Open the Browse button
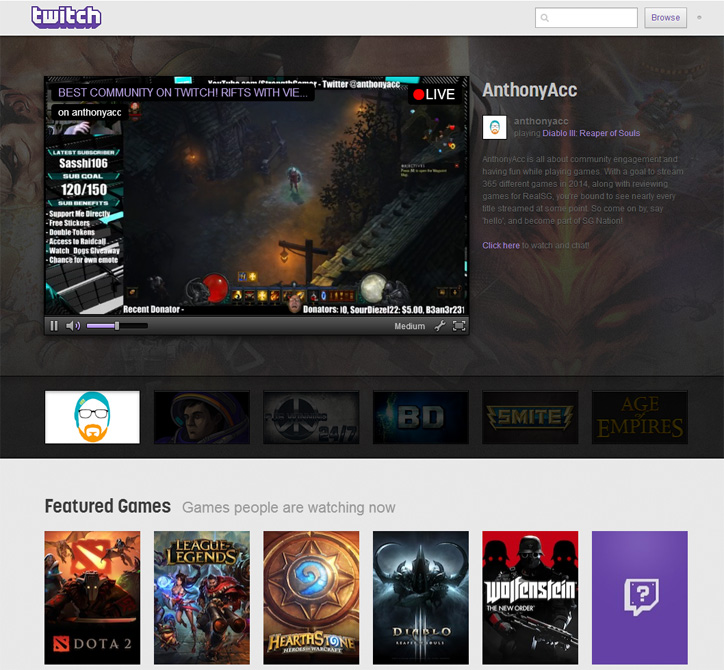Image resolution: width=724 pixels, height=670 pixels. point(665,18)
